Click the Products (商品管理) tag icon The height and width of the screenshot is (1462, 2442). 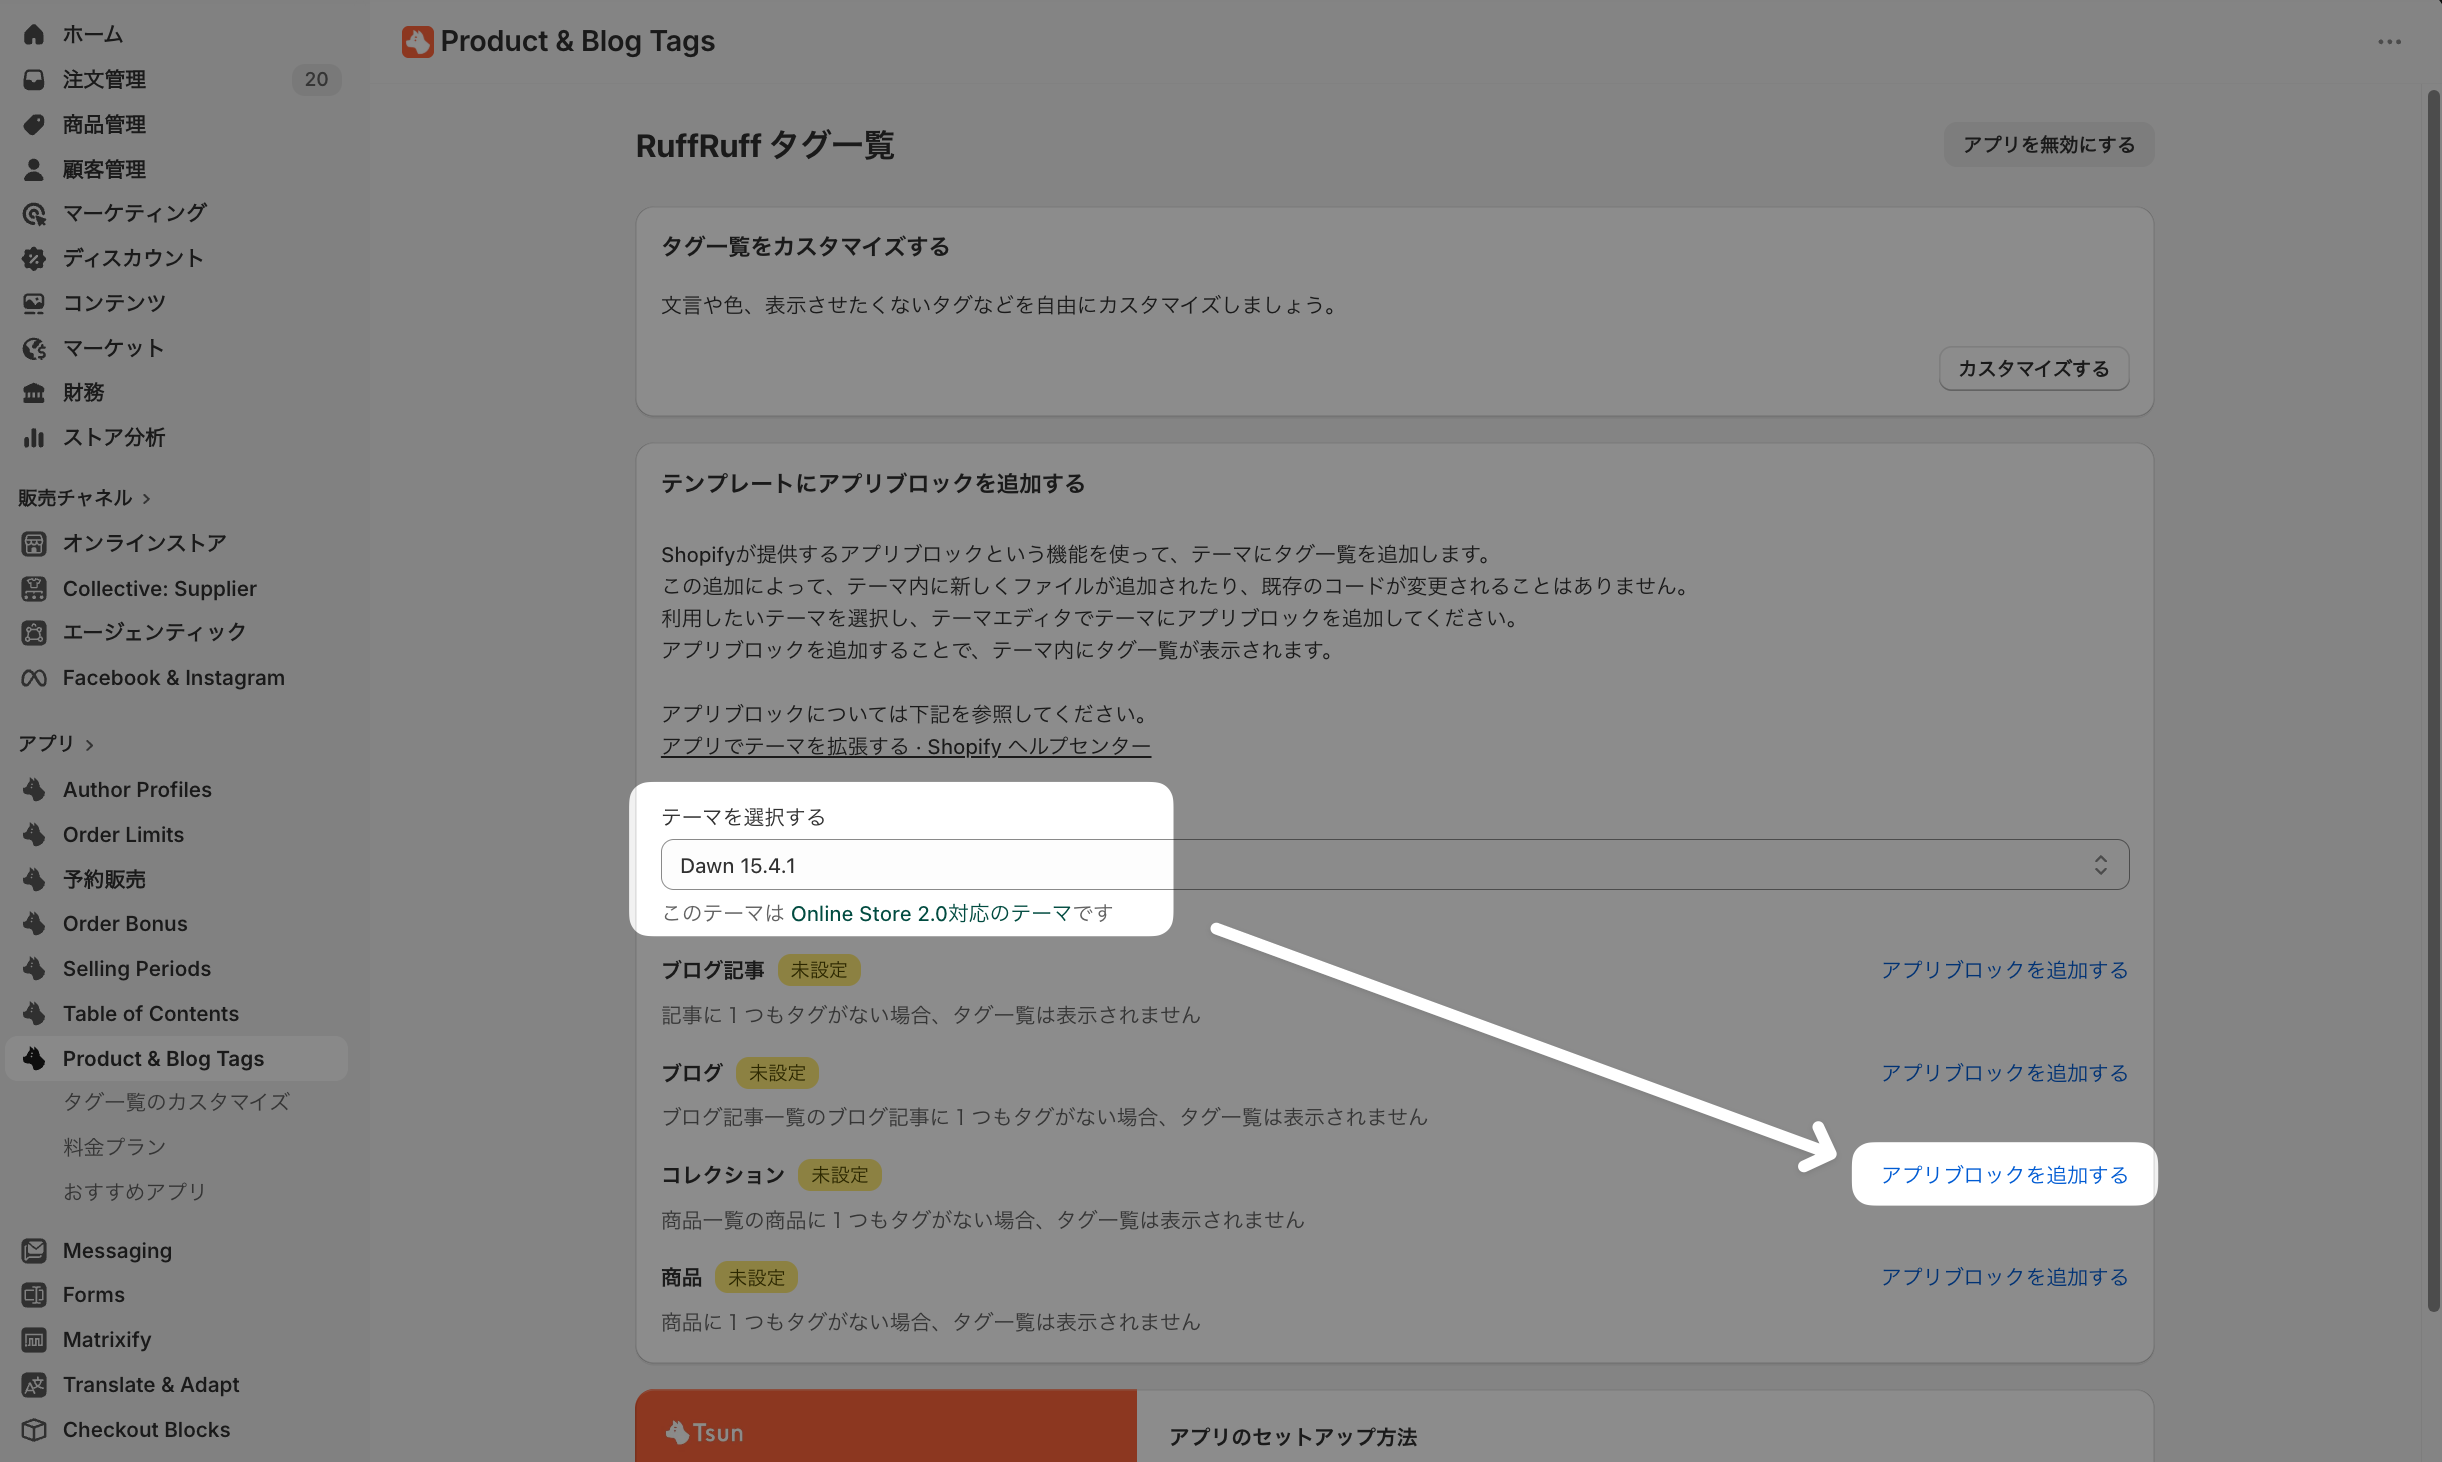[x=34, y=124]
